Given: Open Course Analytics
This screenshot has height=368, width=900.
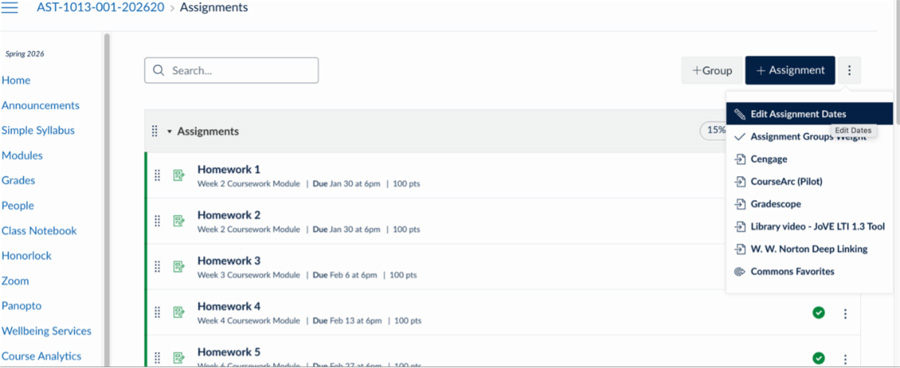Looking at the screenshot, I should [x=41, y=356].
